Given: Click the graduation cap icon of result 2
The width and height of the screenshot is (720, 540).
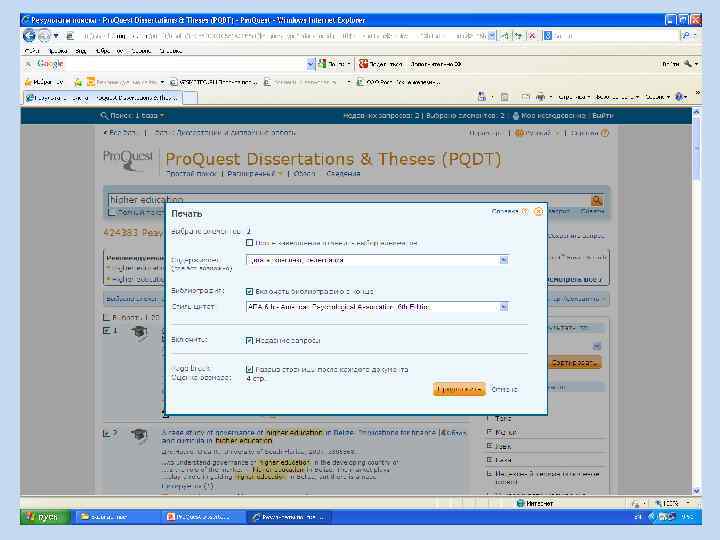Looking at the screenshot, I should 139,434.
